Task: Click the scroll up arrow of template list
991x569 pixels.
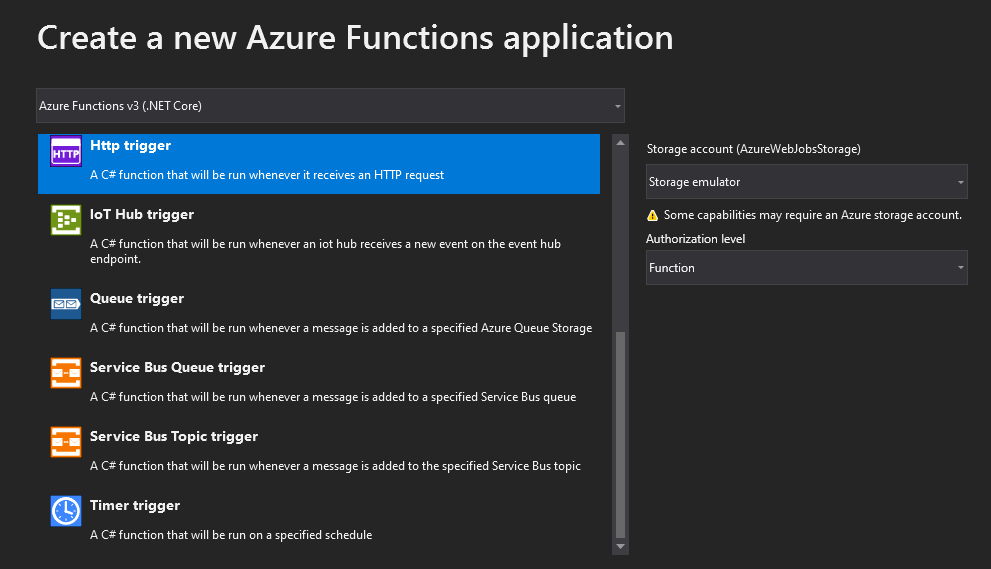Action: (621, 143)
